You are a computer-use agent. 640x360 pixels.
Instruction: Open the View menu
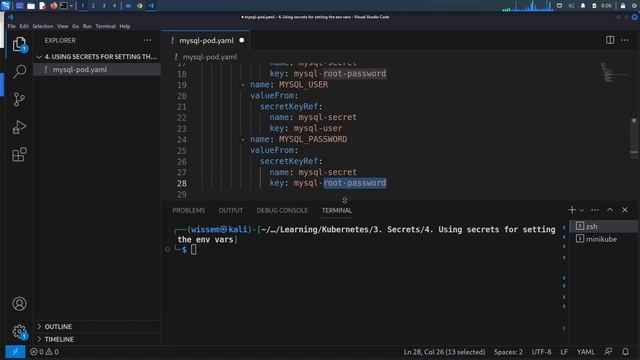tap(62, 26)
